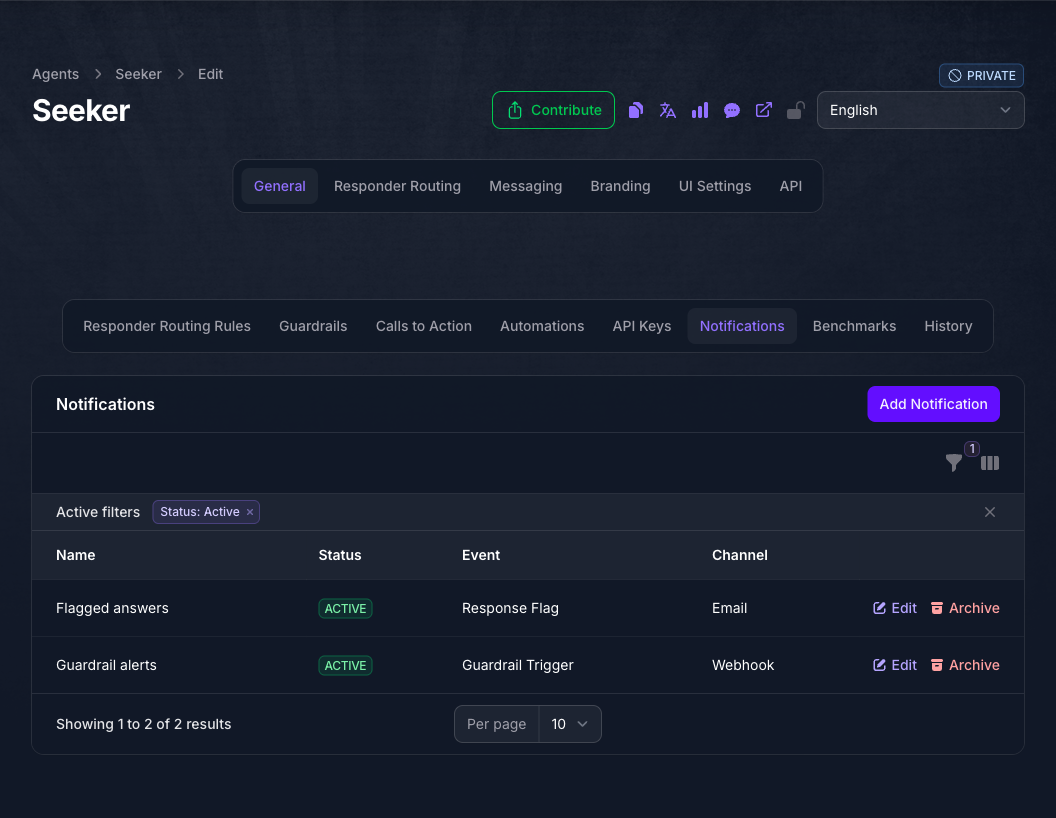
Task: Edit the Flagged answers notification
Action: point(895,609)
